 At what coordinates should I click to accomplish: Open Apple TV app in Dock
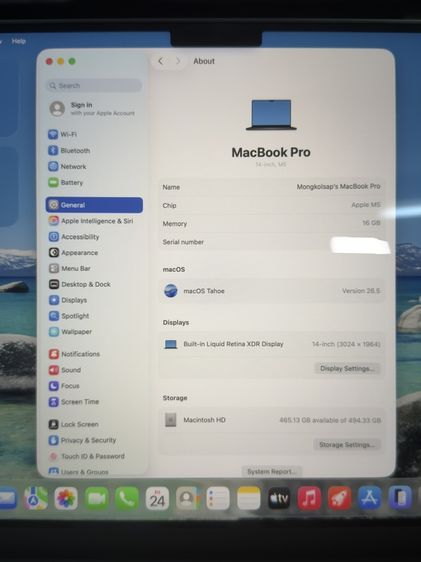[x=279, y=498]
